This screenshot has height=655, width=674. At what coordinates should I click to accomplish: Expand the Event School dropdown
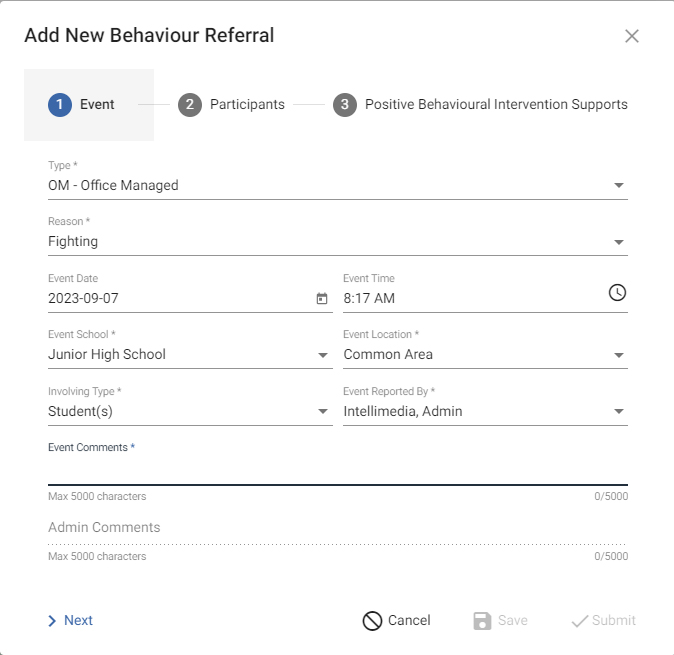coord(323,355)
